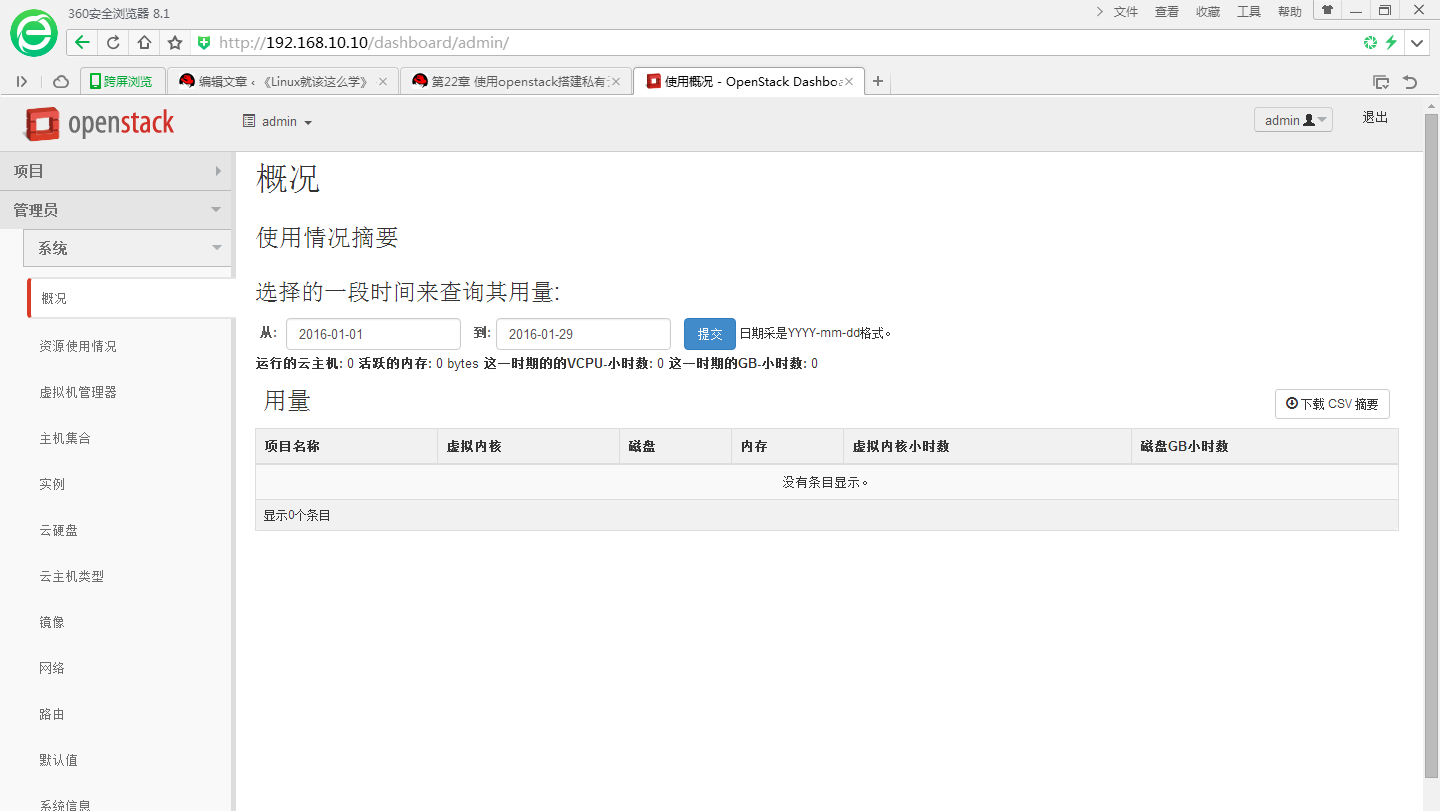The image size is (1440, 811).
Task: Click the browser back arrow button
Action: 82,43
